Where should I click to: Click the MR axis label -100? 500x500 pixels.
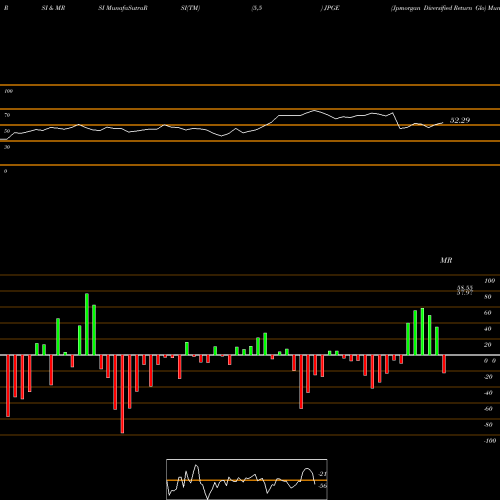pos(490,441)
